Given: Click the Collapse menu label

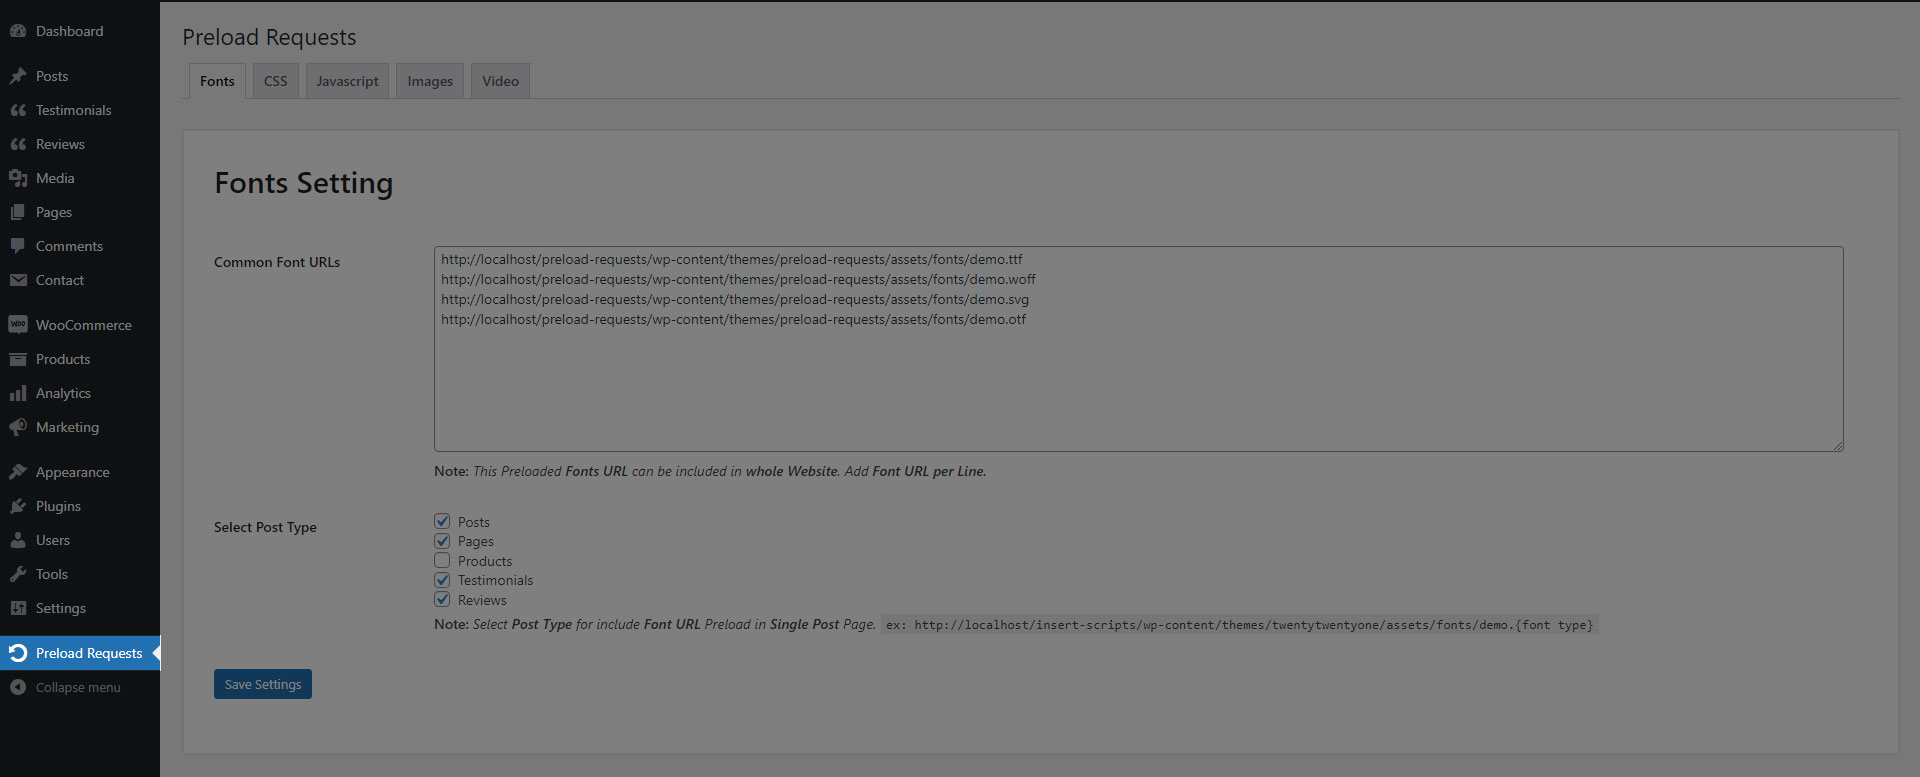Looking at the screenshot, I should coord(78,687).
